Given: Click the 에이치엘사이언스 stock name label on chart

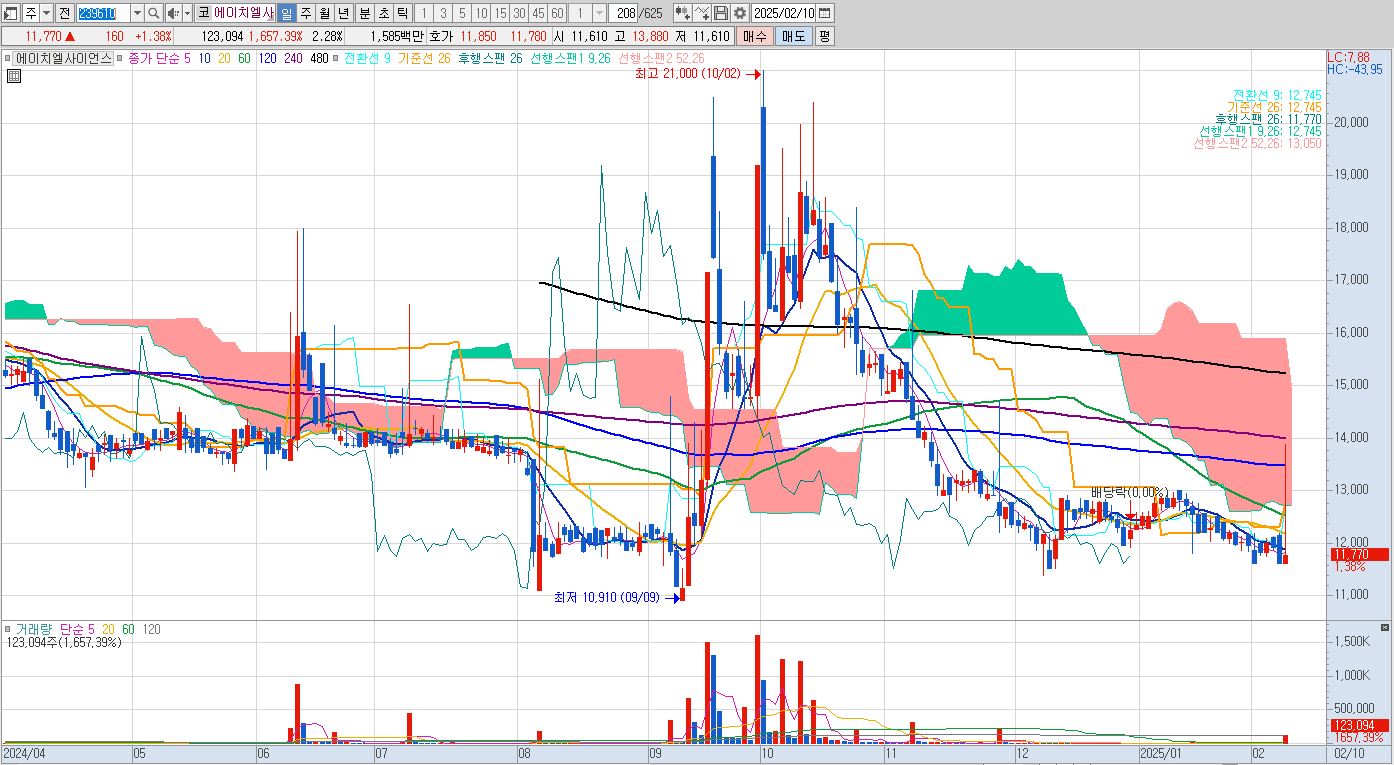Looking at the screenshot, I should click(x=63, y=58).
